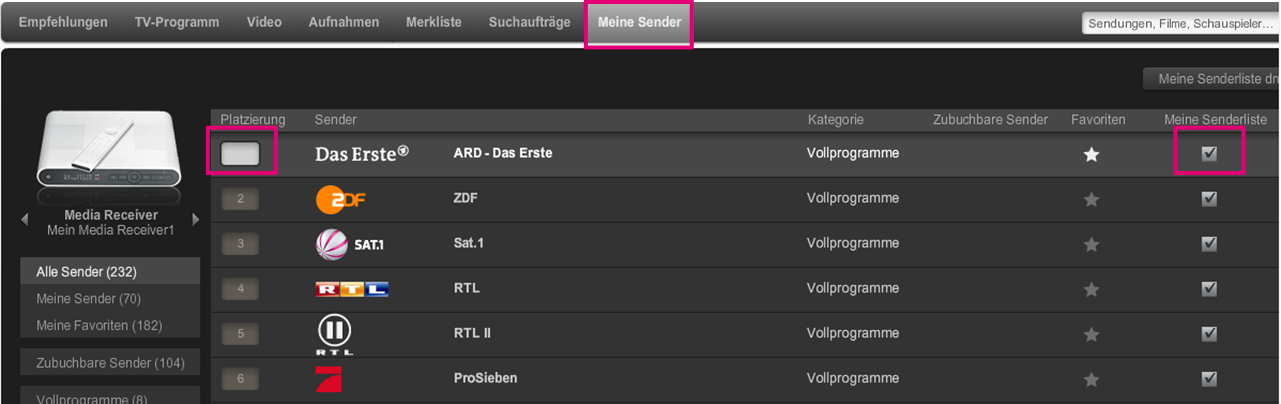
Task: Toggle the RTL favorite star
Action: coord(1091,289)
